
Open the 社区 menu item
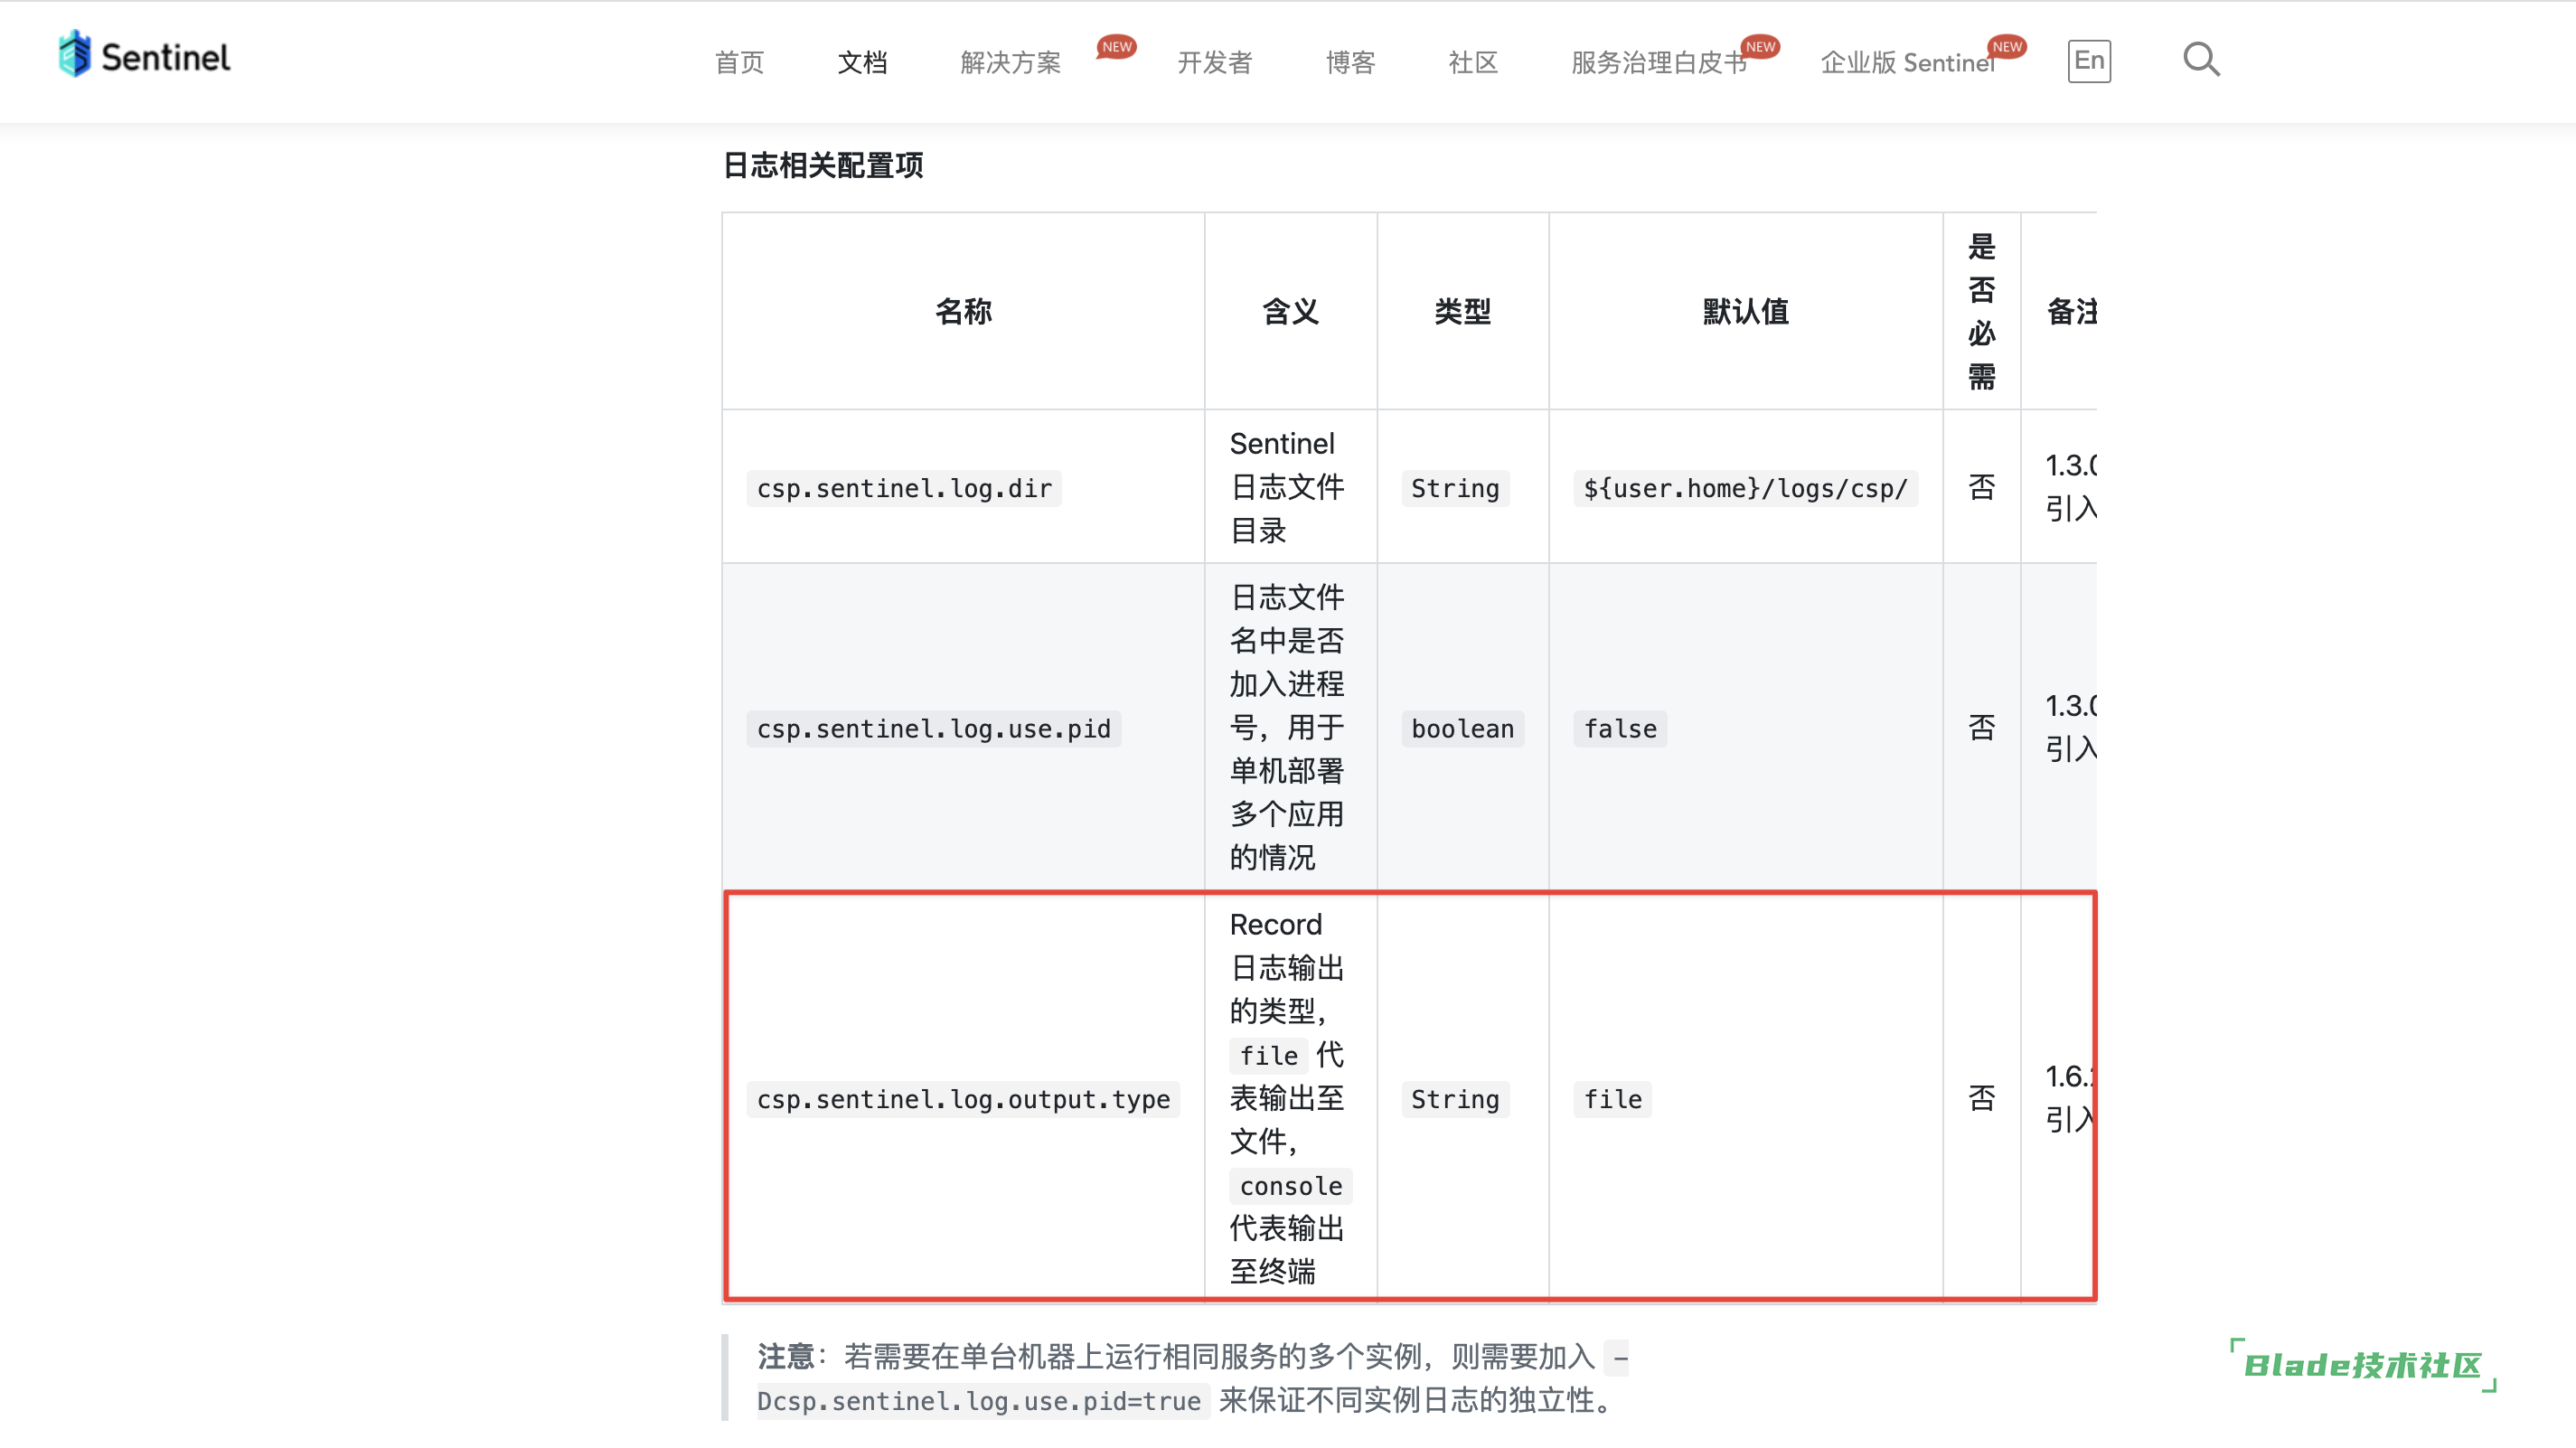click(x=1473, y=62)
